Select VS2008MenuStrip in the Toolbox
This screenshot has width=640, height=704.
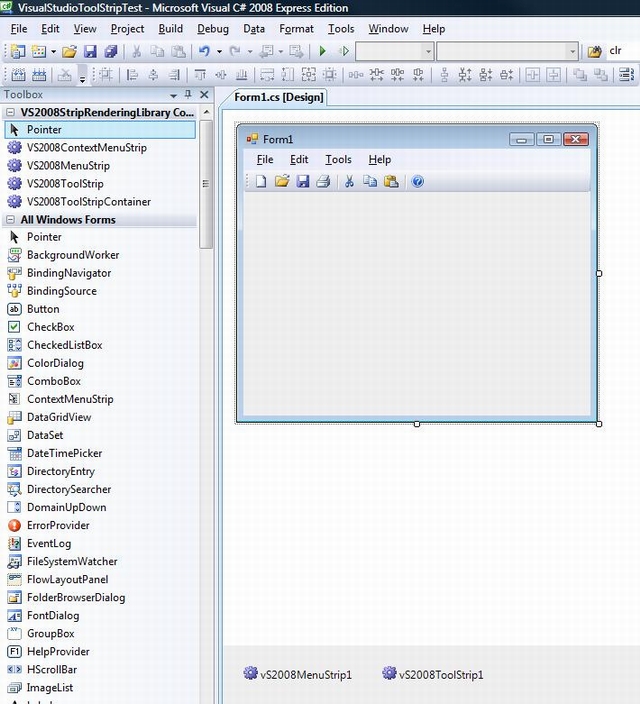pyautogui.click(x=100, y=166)
